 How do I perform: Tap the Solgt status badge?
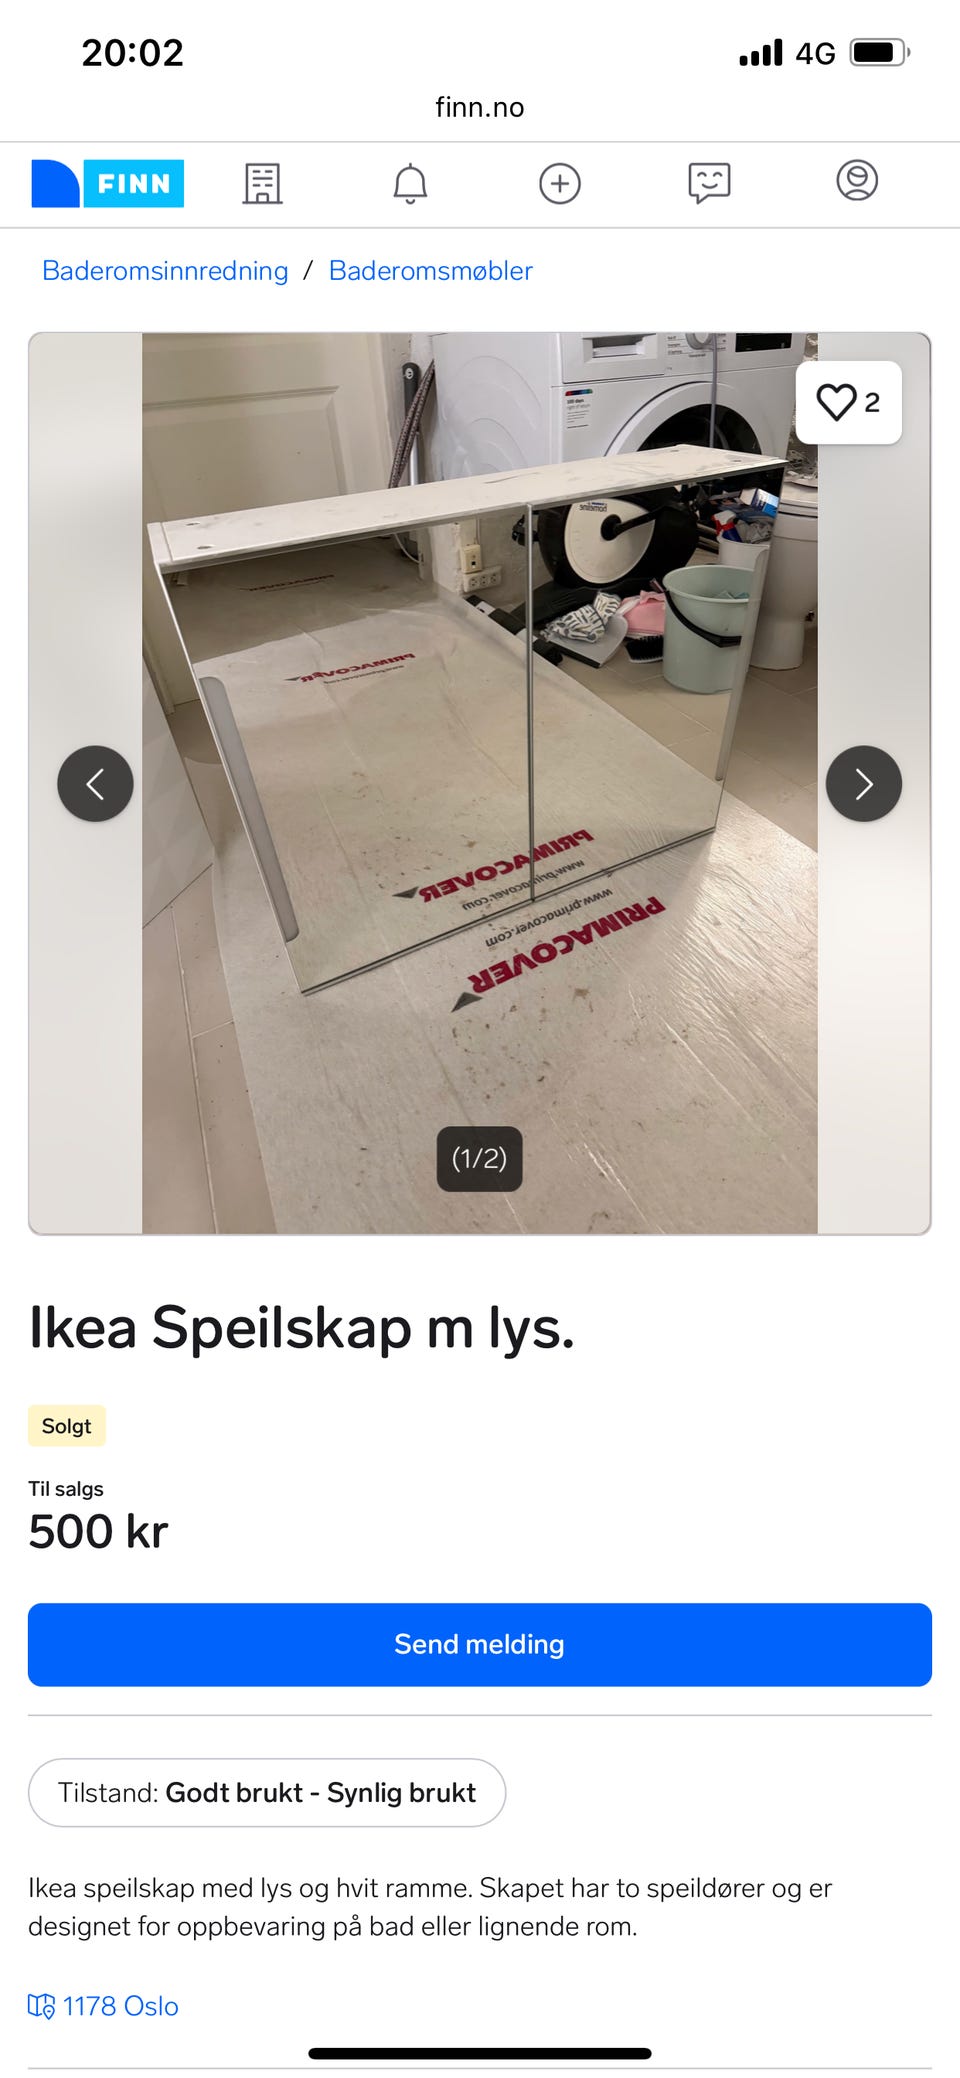coord(66,1426)
